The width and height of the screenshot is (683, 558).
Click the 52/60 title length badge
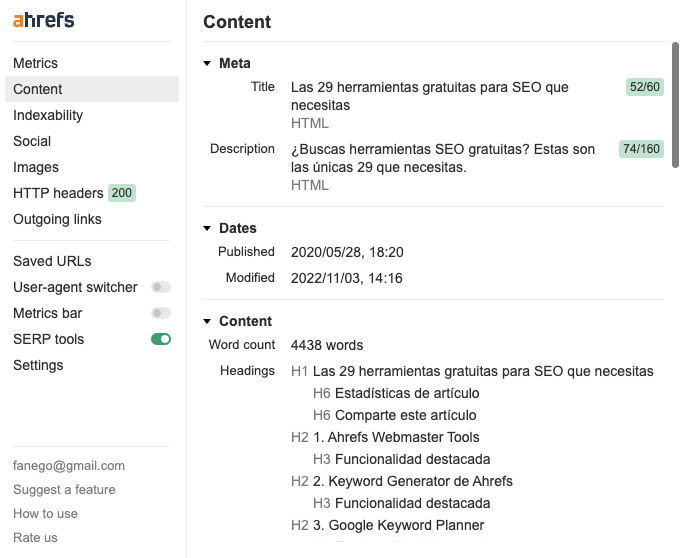pos(645,87)
